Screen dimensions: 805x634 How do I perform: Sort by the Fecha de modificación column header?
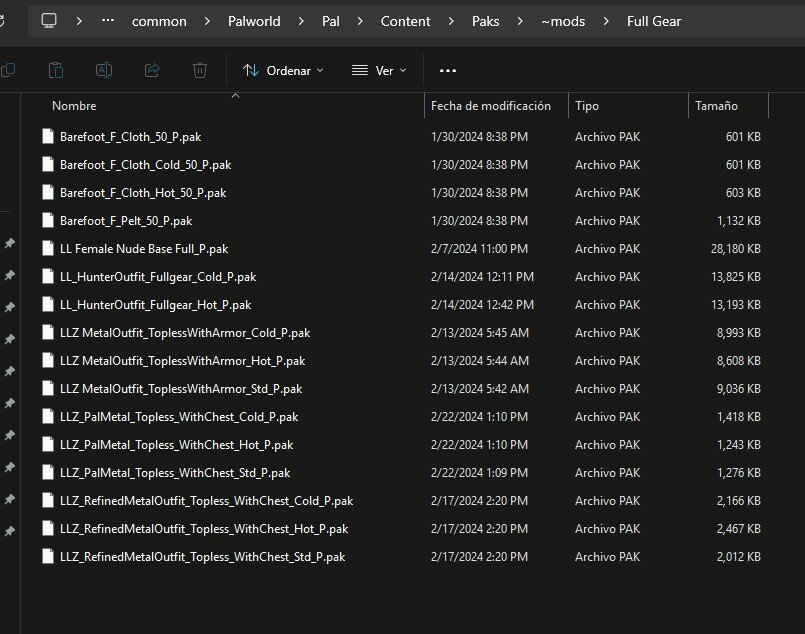[490, 105]
